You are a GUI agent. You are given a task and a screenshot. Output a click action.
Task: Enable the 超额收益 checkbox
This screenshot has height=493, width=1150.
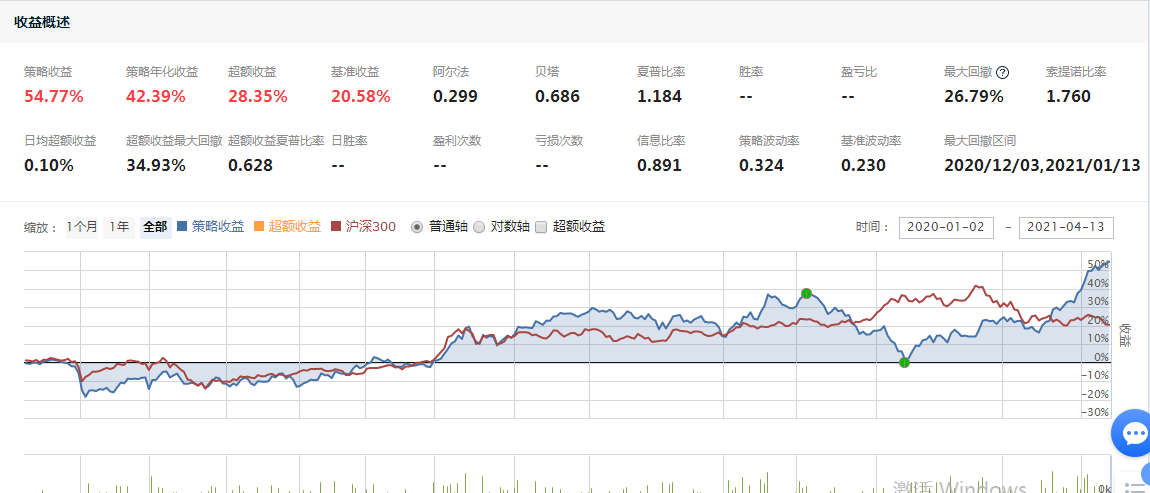(541, 227)
